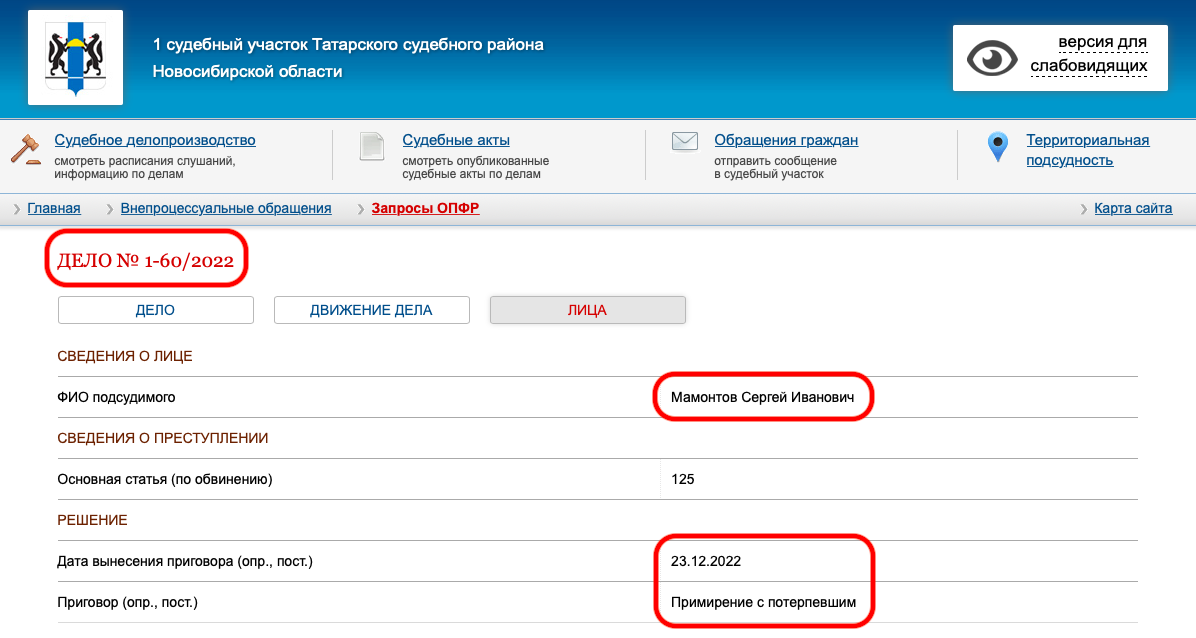The image size is (1196, 638).
Task: Click the Novosibirsk coat of arms logo
Action: point(75,57)
